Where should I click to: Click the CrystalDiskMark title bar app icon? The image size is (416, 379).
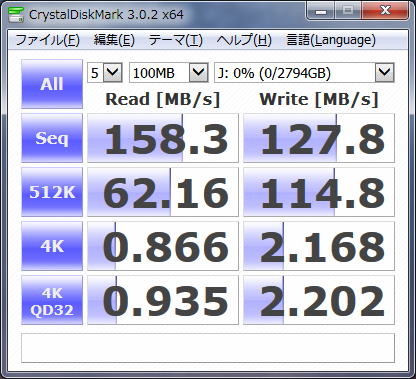[x=16, y=14]
